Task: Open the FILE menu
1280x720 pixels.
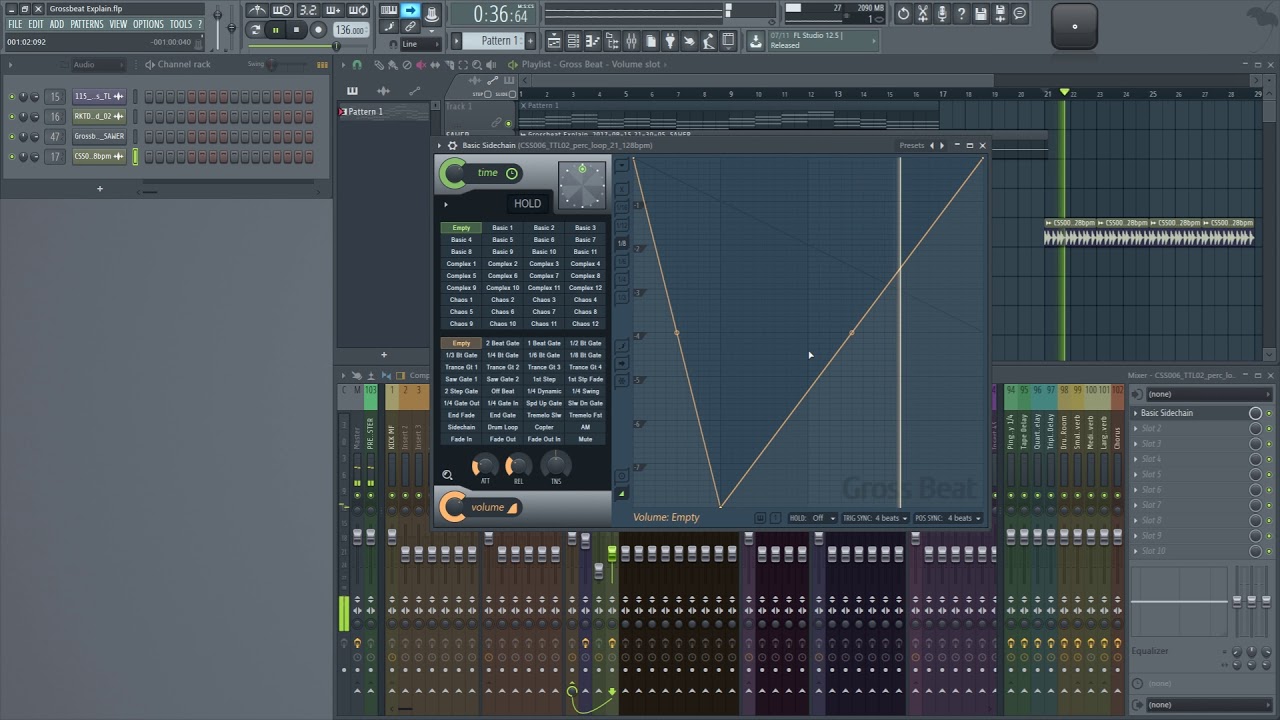Action: pos(15,24)
